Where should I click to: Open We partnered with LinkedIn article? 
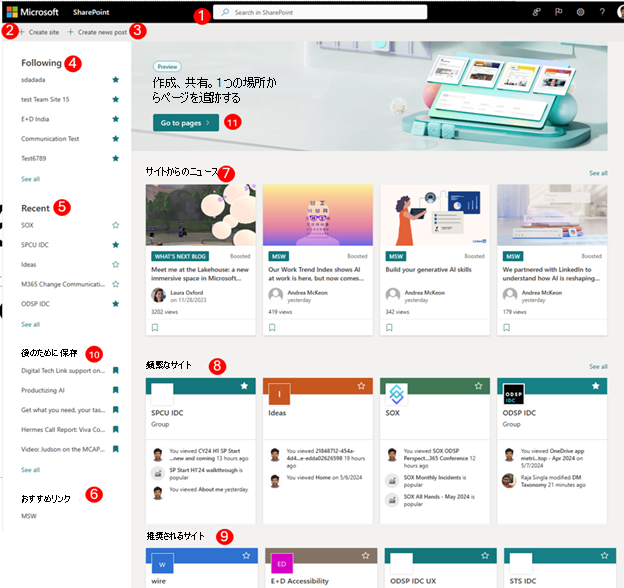pos(551,274)
